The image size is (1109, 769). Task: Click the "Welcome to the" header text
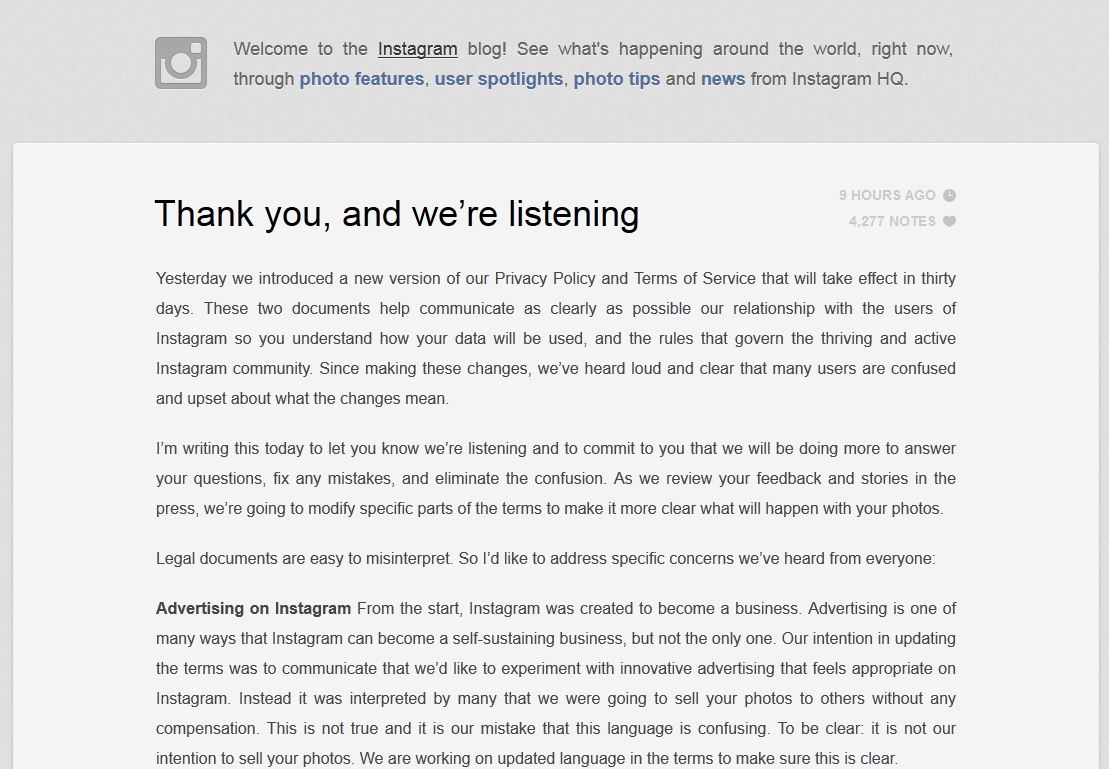(x=300, y=48)
